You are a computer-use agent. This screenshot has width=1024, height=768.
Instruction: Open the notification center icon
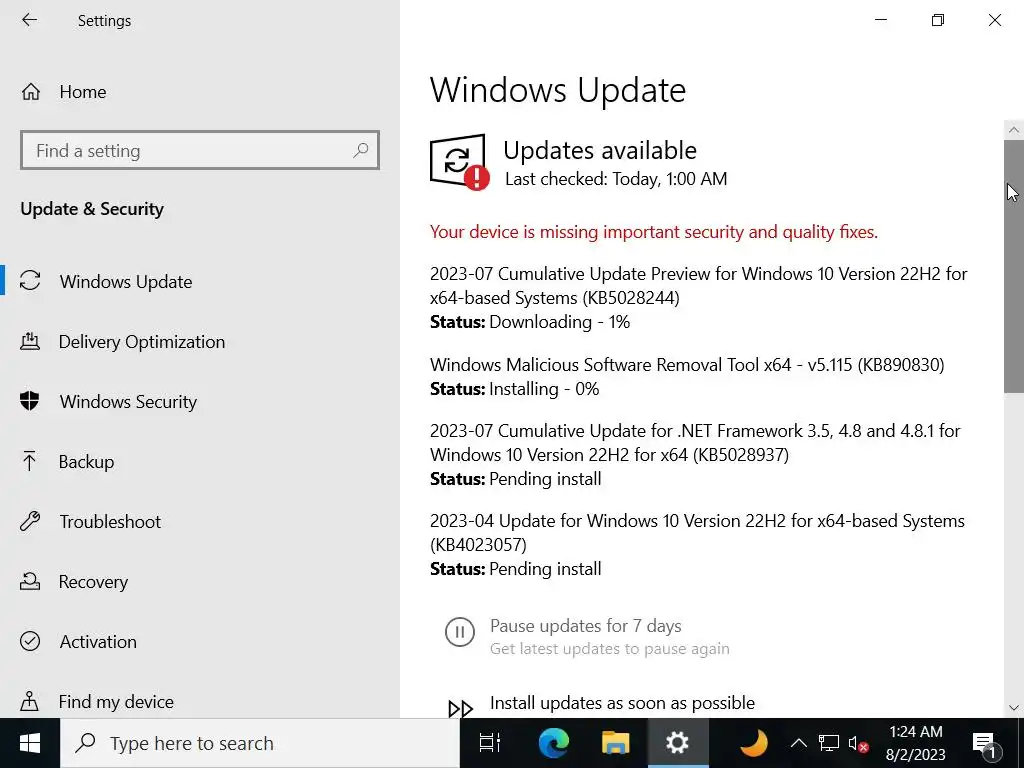[986, 744]
